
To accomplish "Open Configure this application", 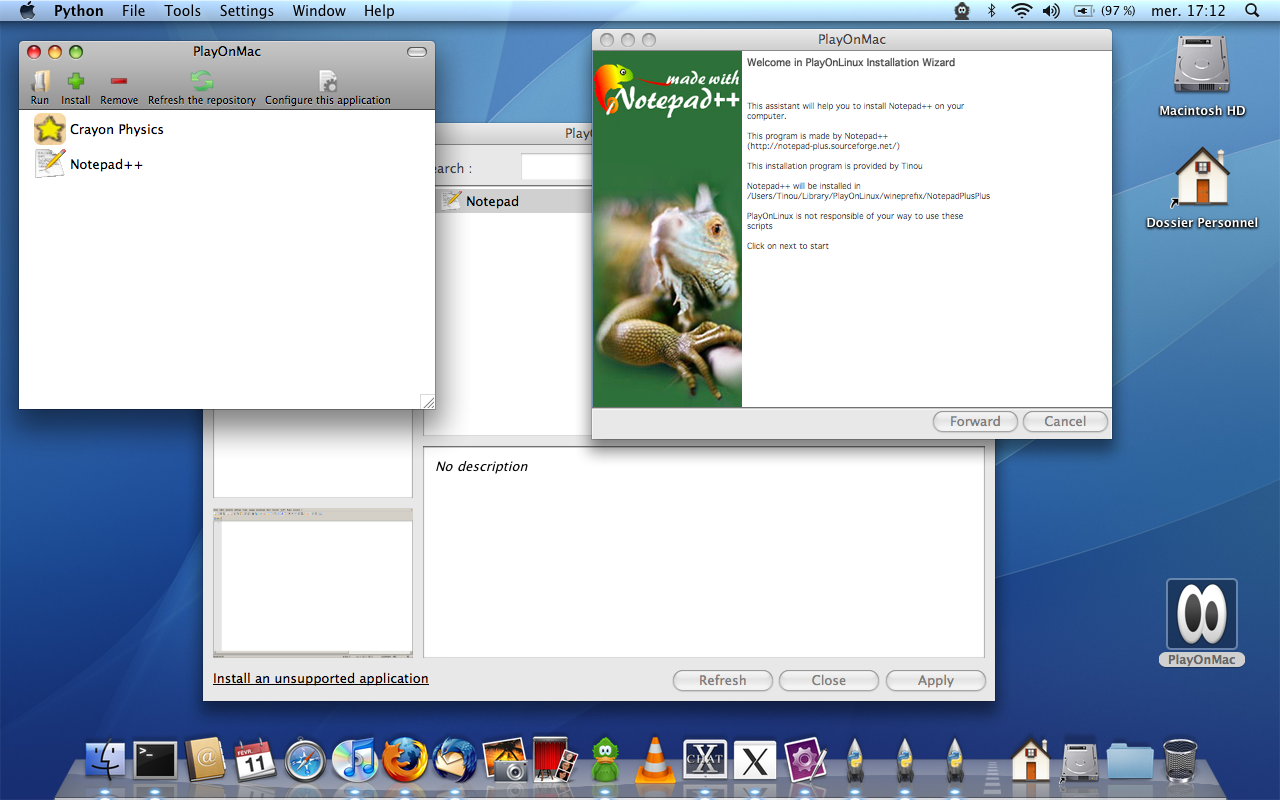I will (327, 84).
